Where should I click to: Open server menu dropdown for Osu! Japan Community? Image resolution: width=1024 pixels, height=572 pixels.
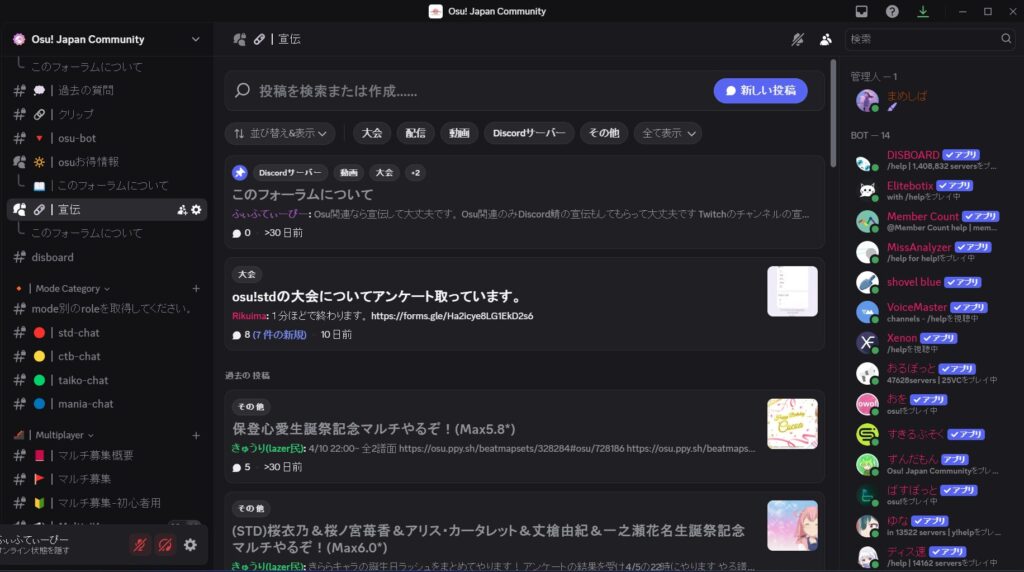[x=195, y=39]
